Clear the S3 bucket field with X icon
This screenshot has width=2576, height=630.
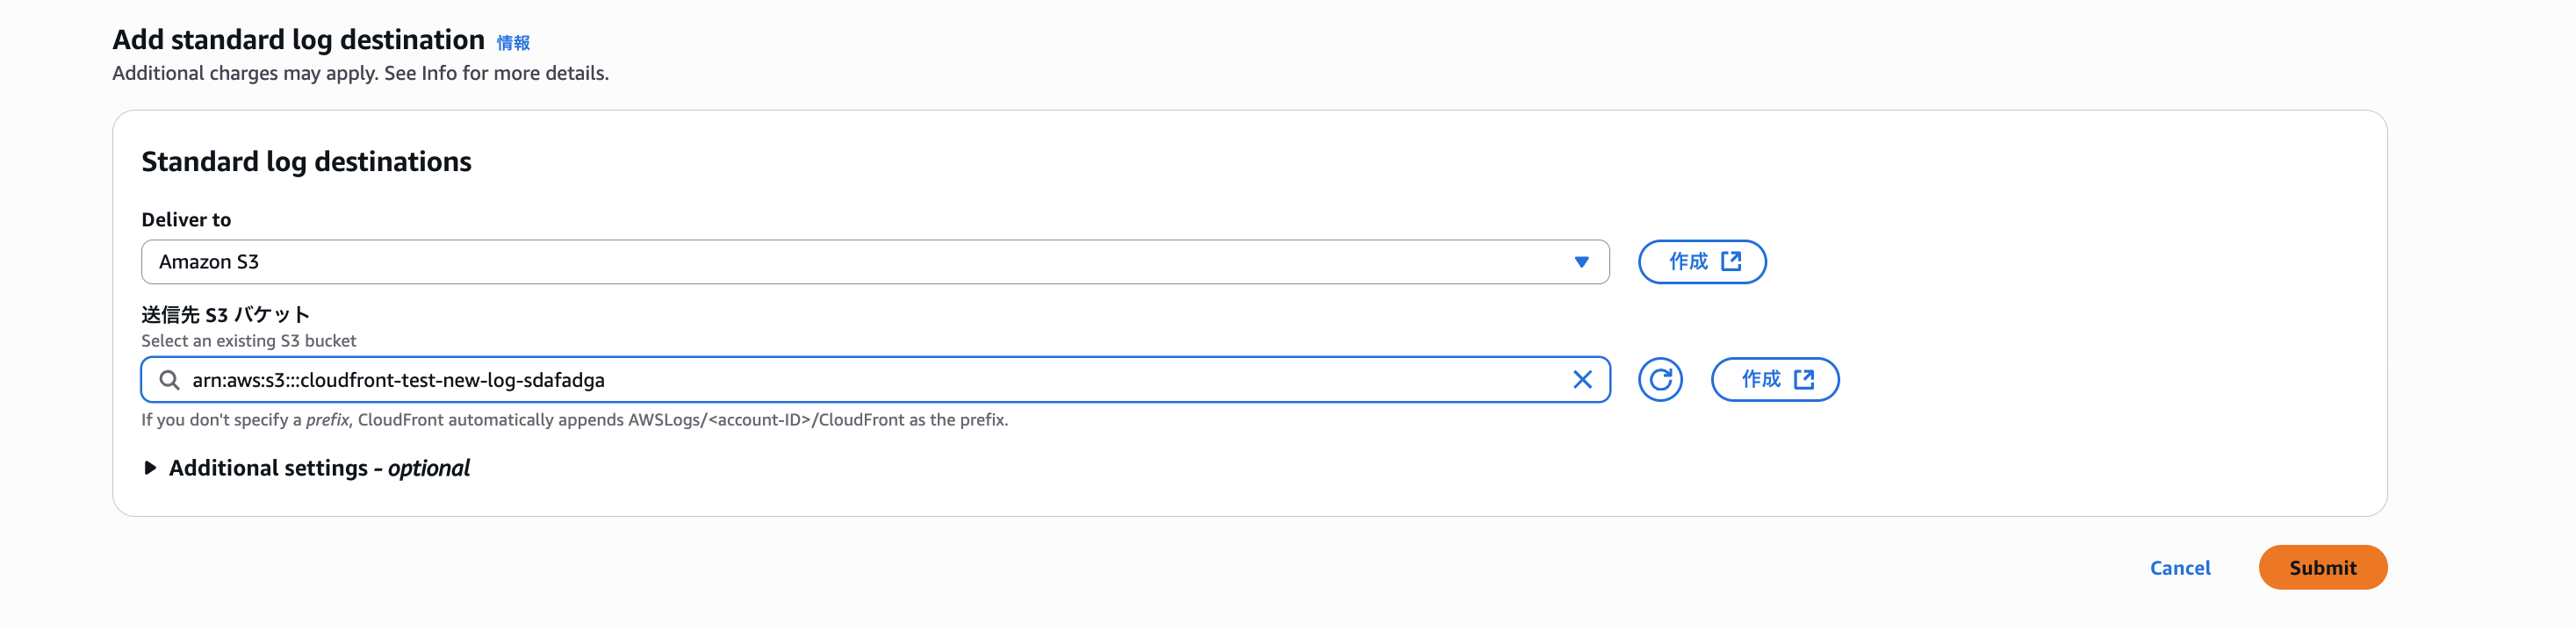(1582, 380)
